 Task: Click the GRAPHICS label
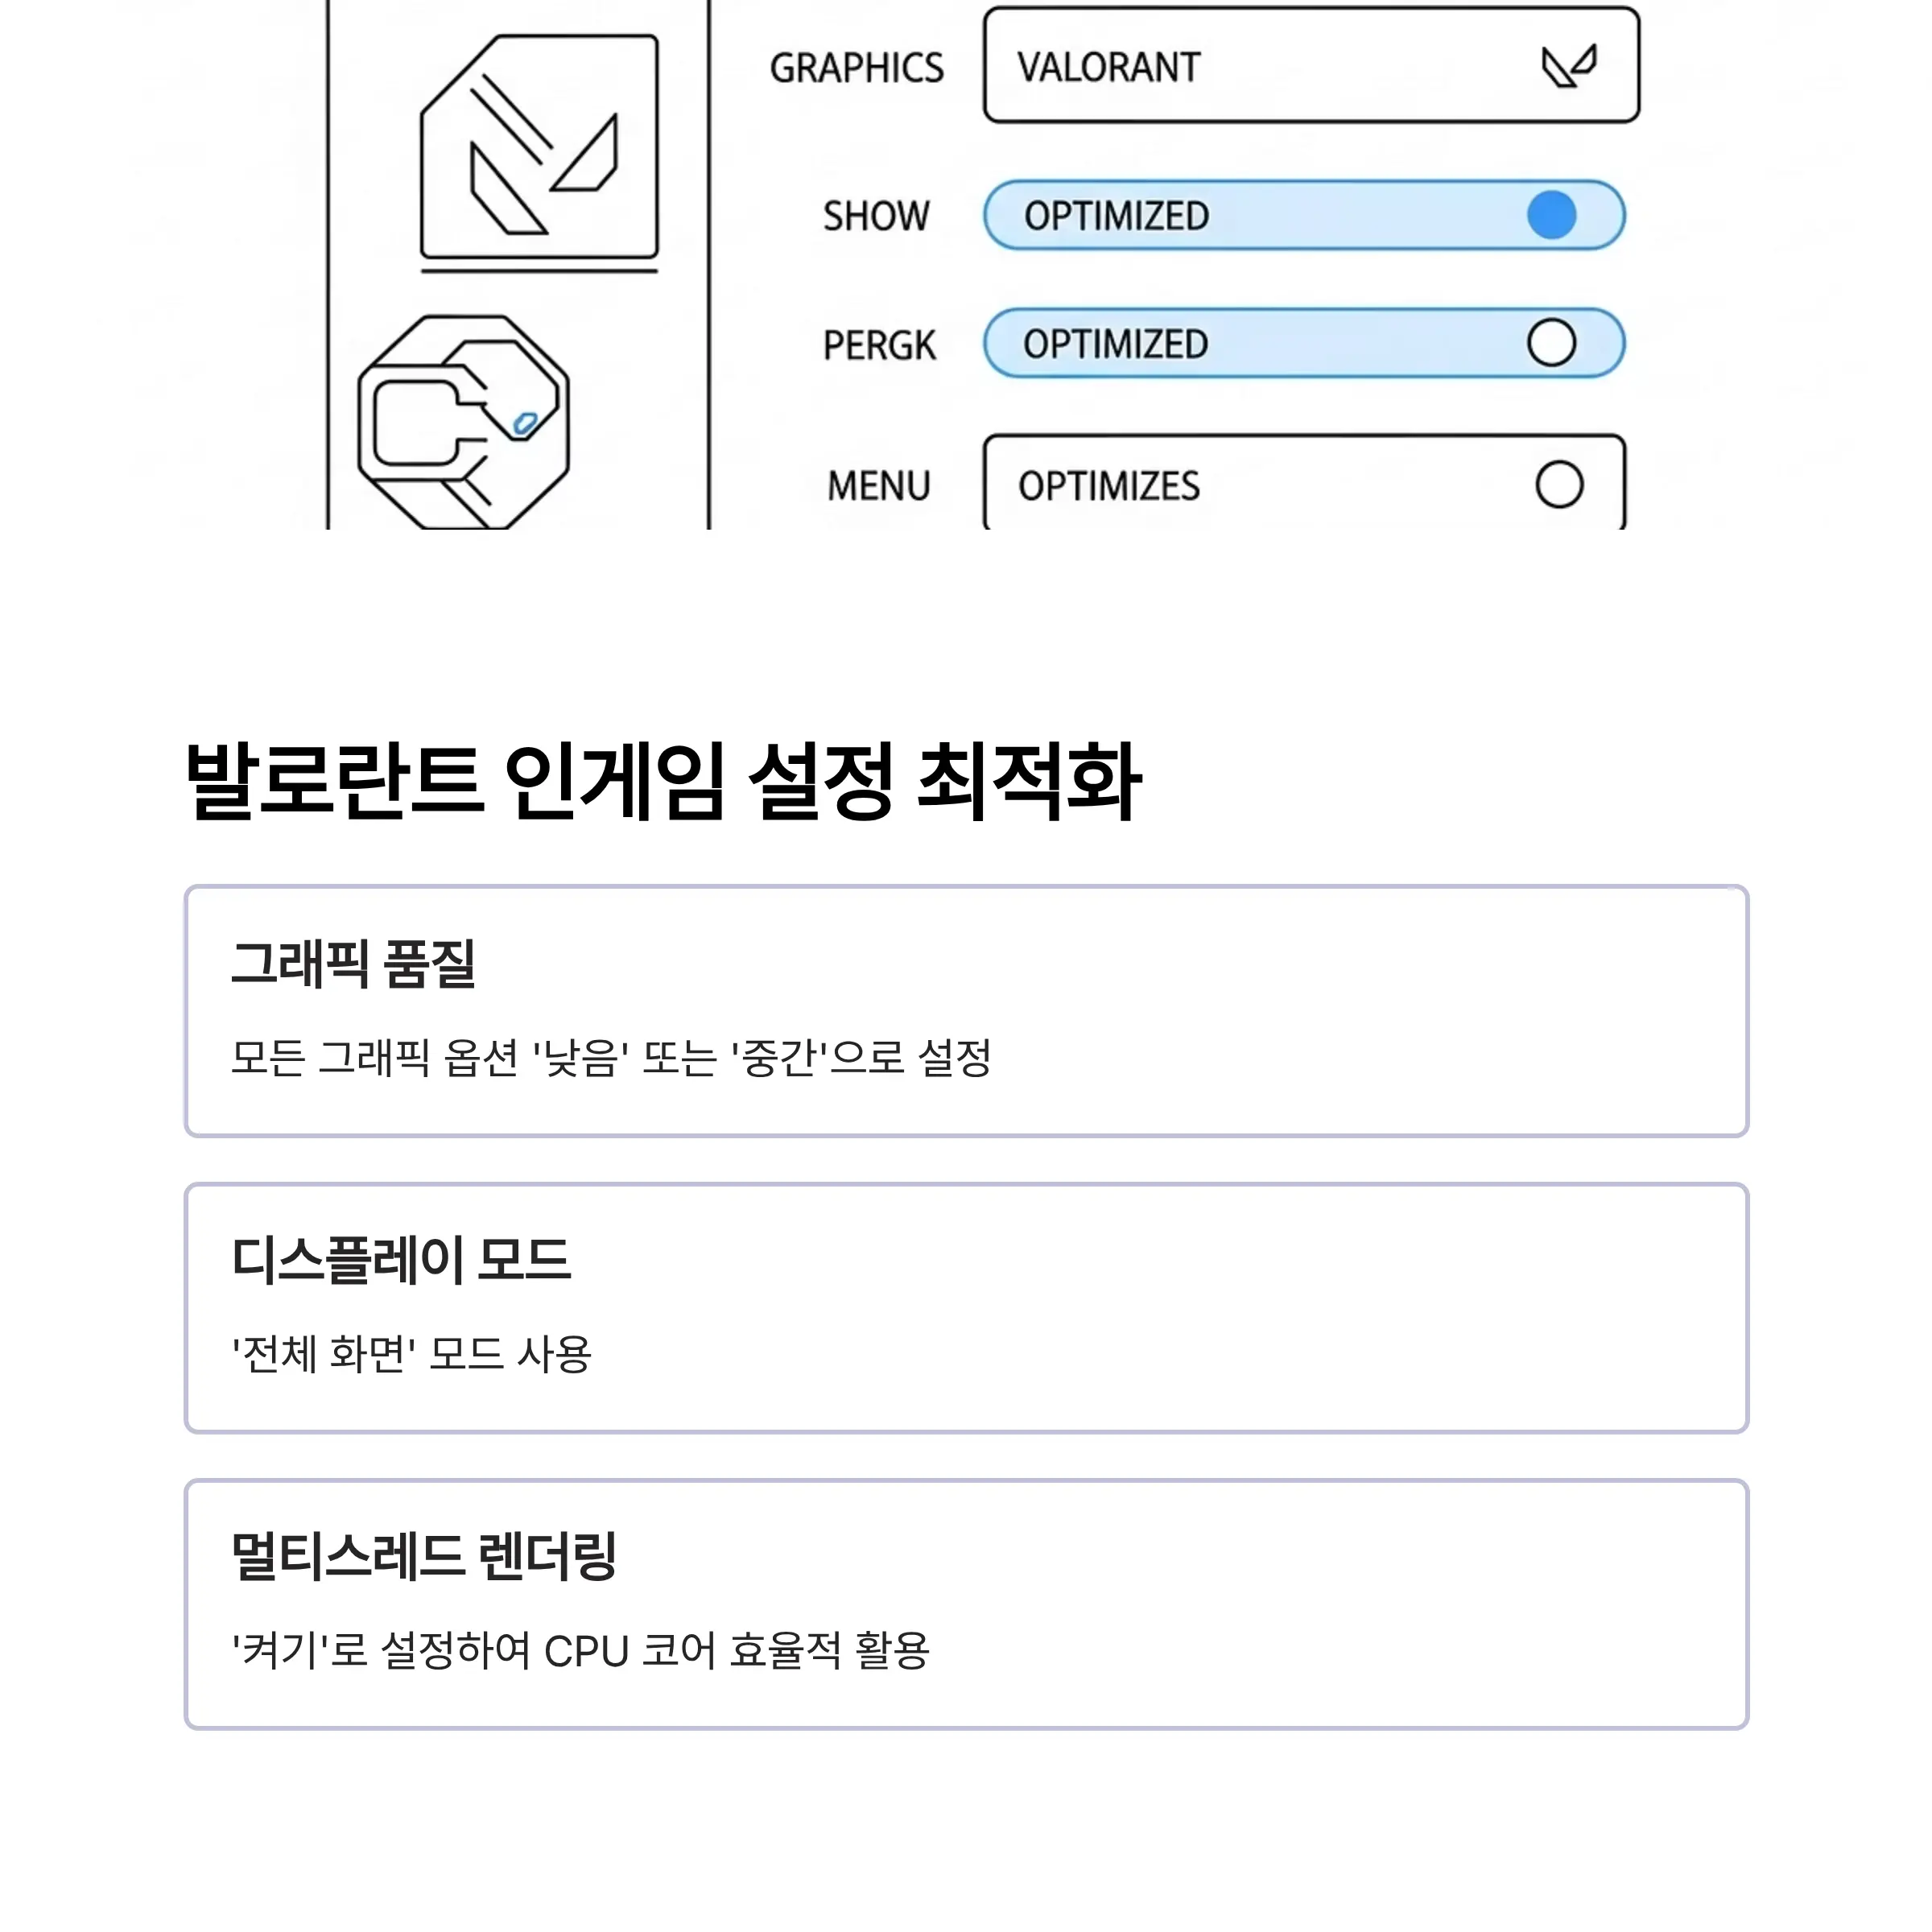click(x=856, y=68)
